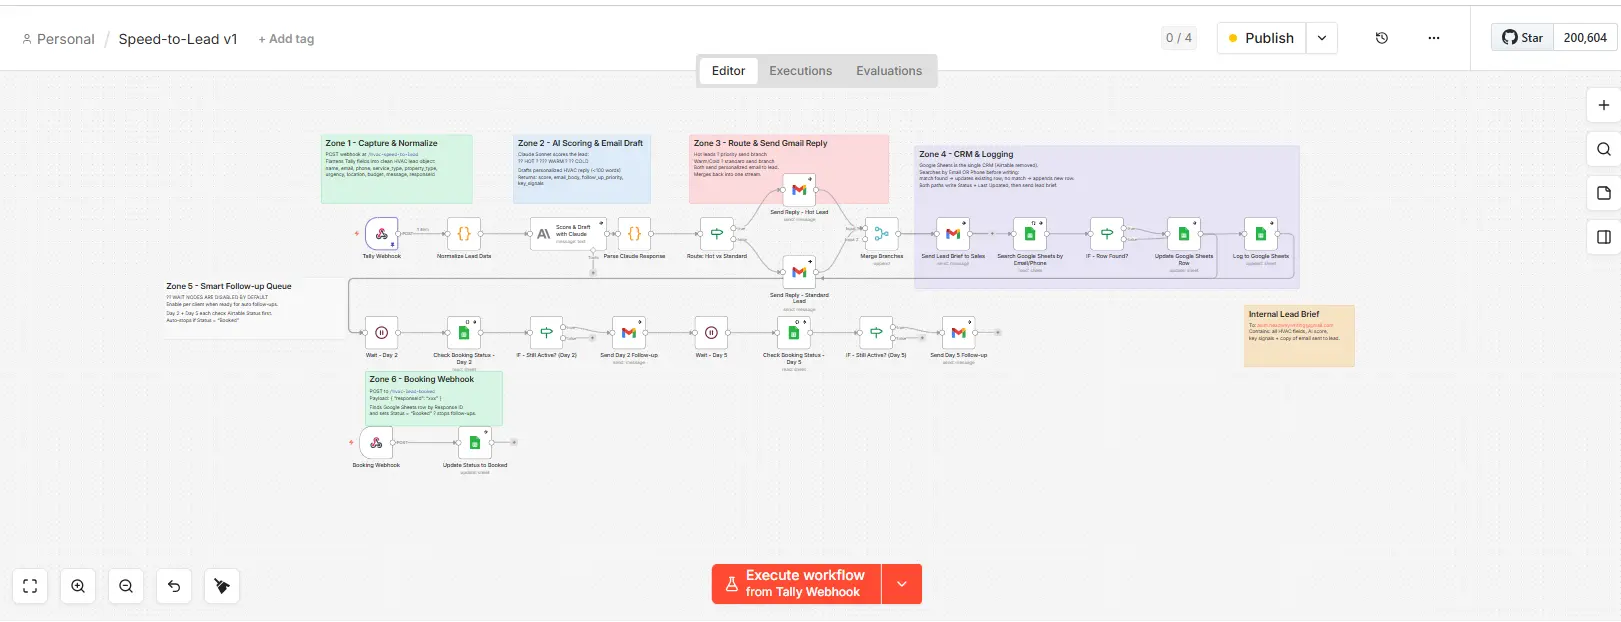
Task: Click the GitHub Star button
Action: (x=1522, y=38)
